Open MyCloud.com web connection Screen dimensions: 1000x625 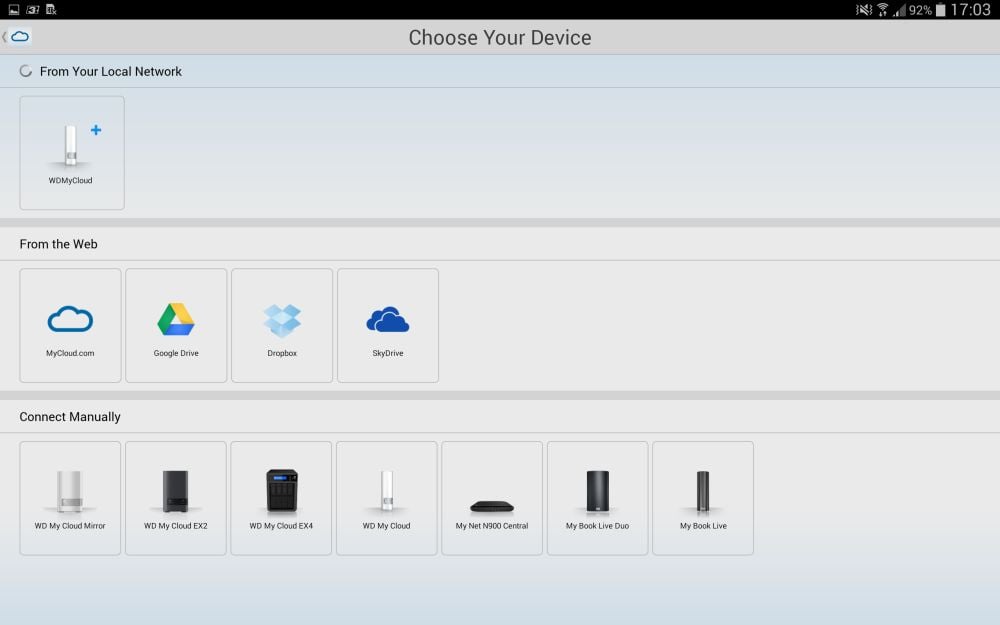click(x=70, y=325)
